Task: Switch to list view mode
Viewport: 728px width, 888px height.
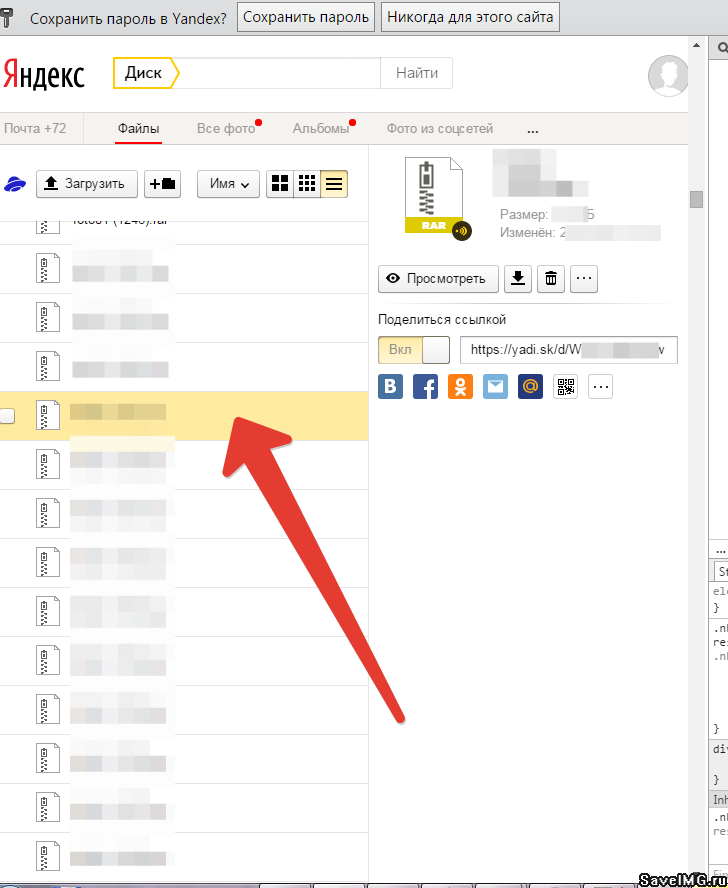Action: (x=334, y=183)
